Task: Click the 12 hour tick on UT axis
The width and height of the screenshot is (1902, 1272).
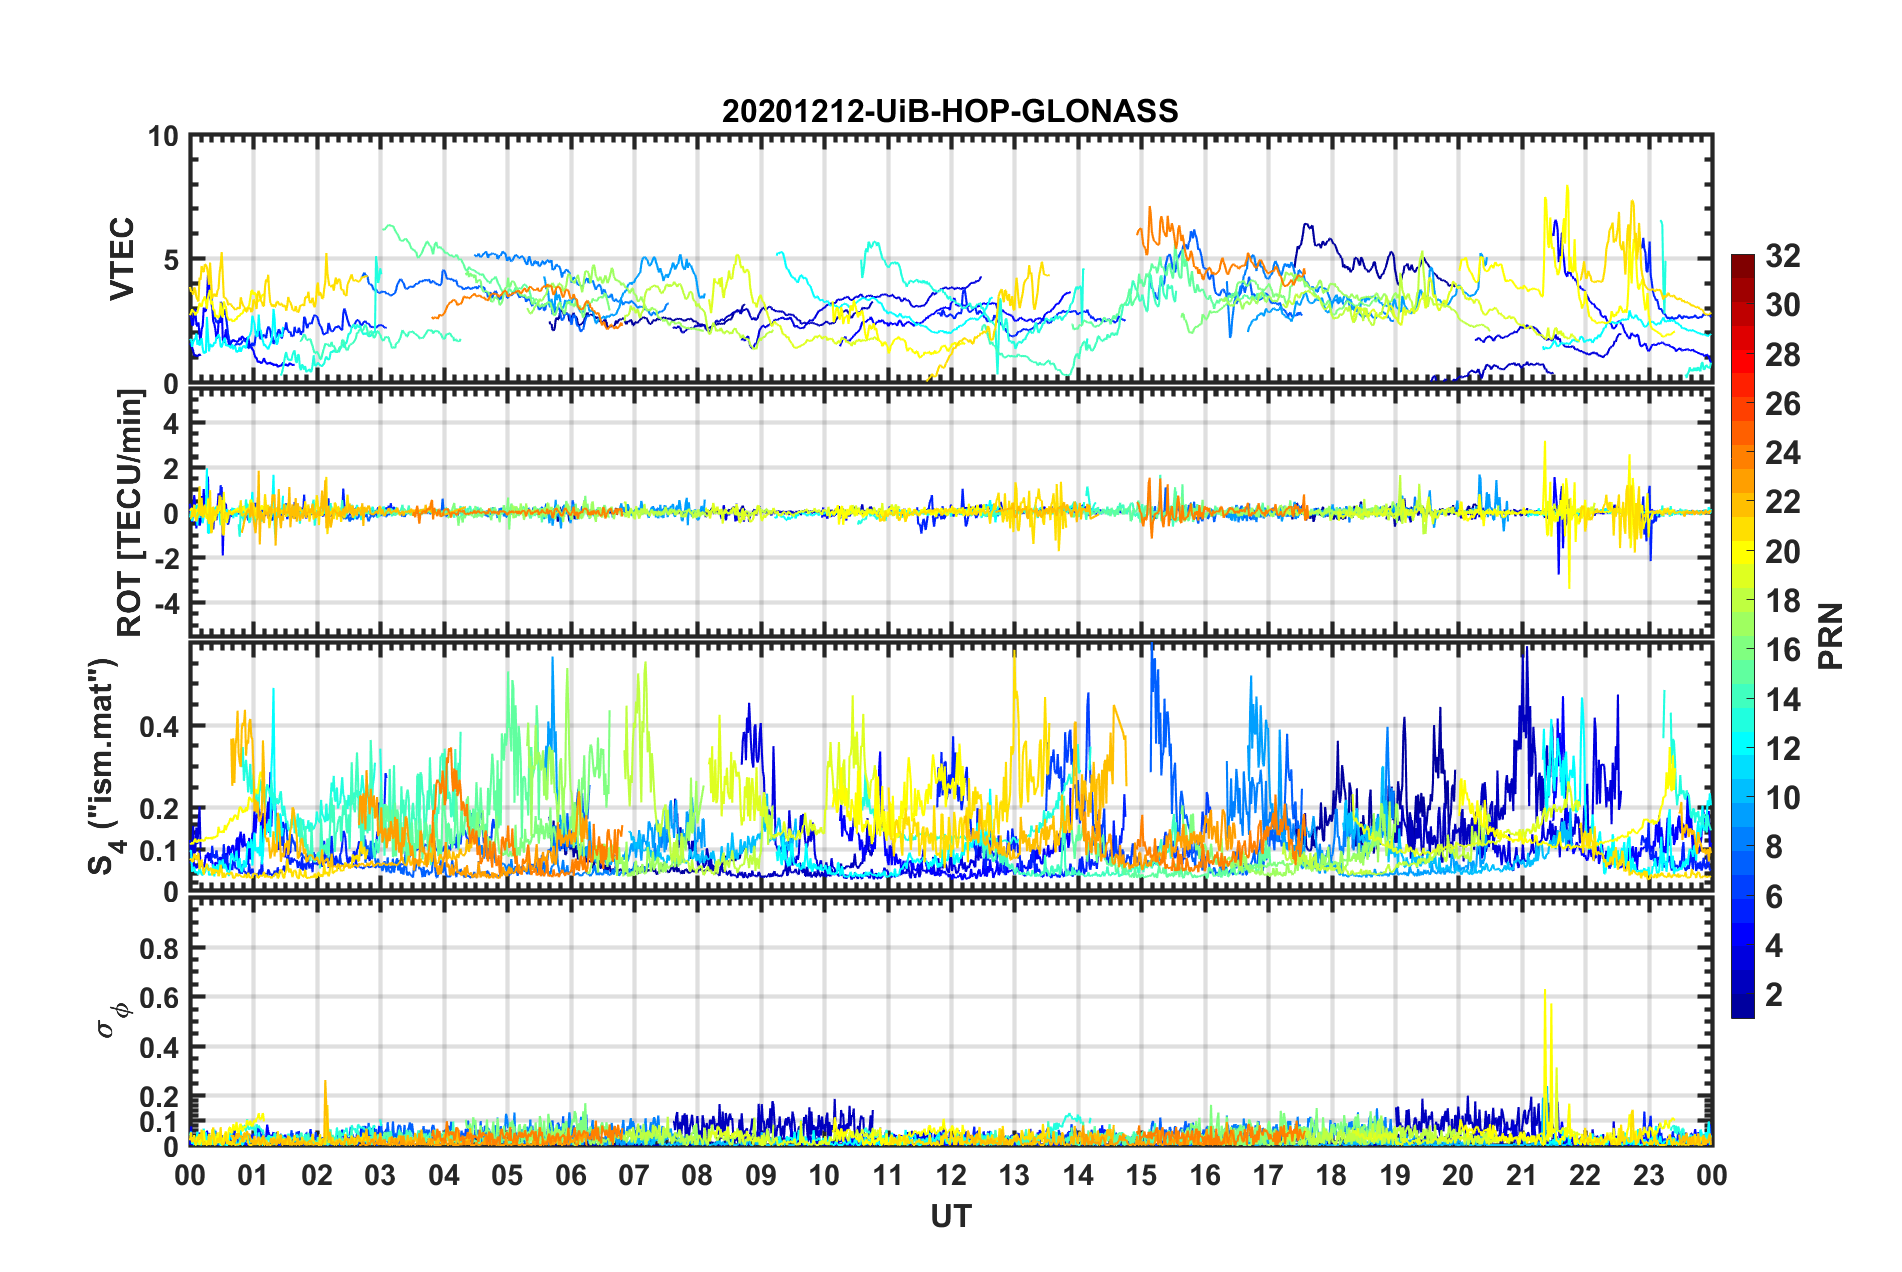Action: (951, 1174)
